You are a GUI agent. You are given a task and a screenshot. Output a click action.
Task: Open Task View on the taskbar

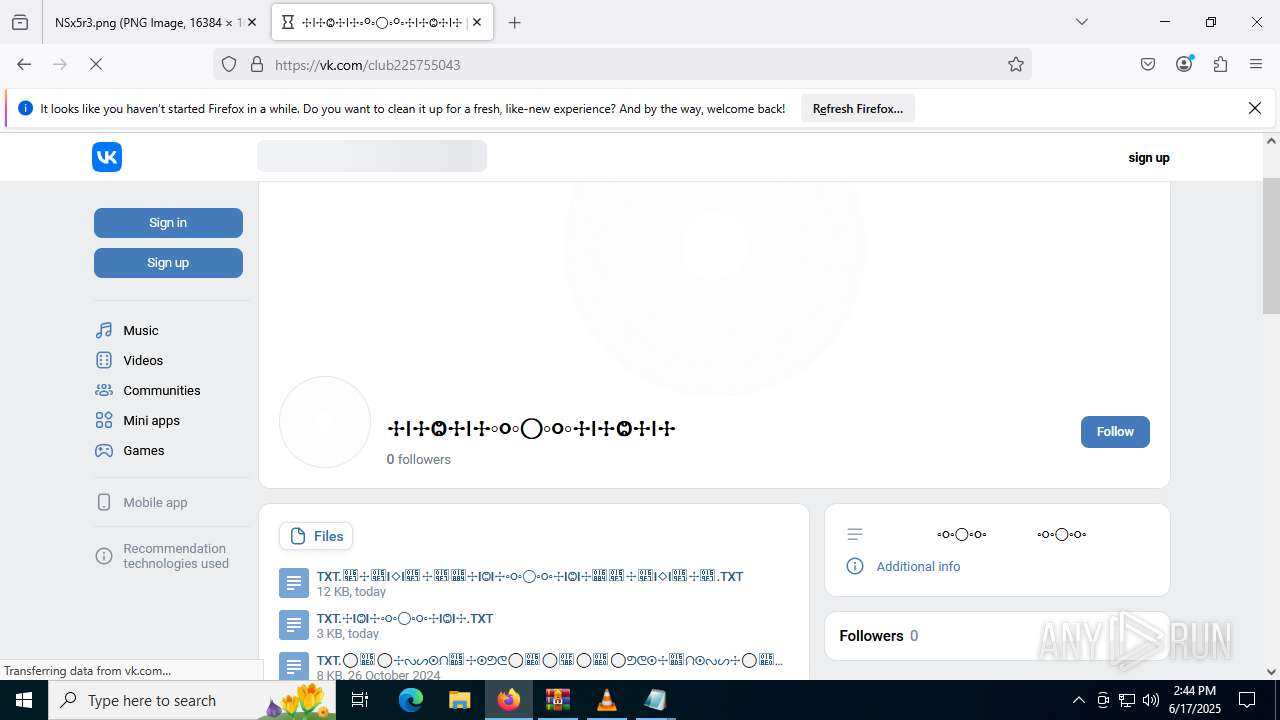tap(360, 700)
